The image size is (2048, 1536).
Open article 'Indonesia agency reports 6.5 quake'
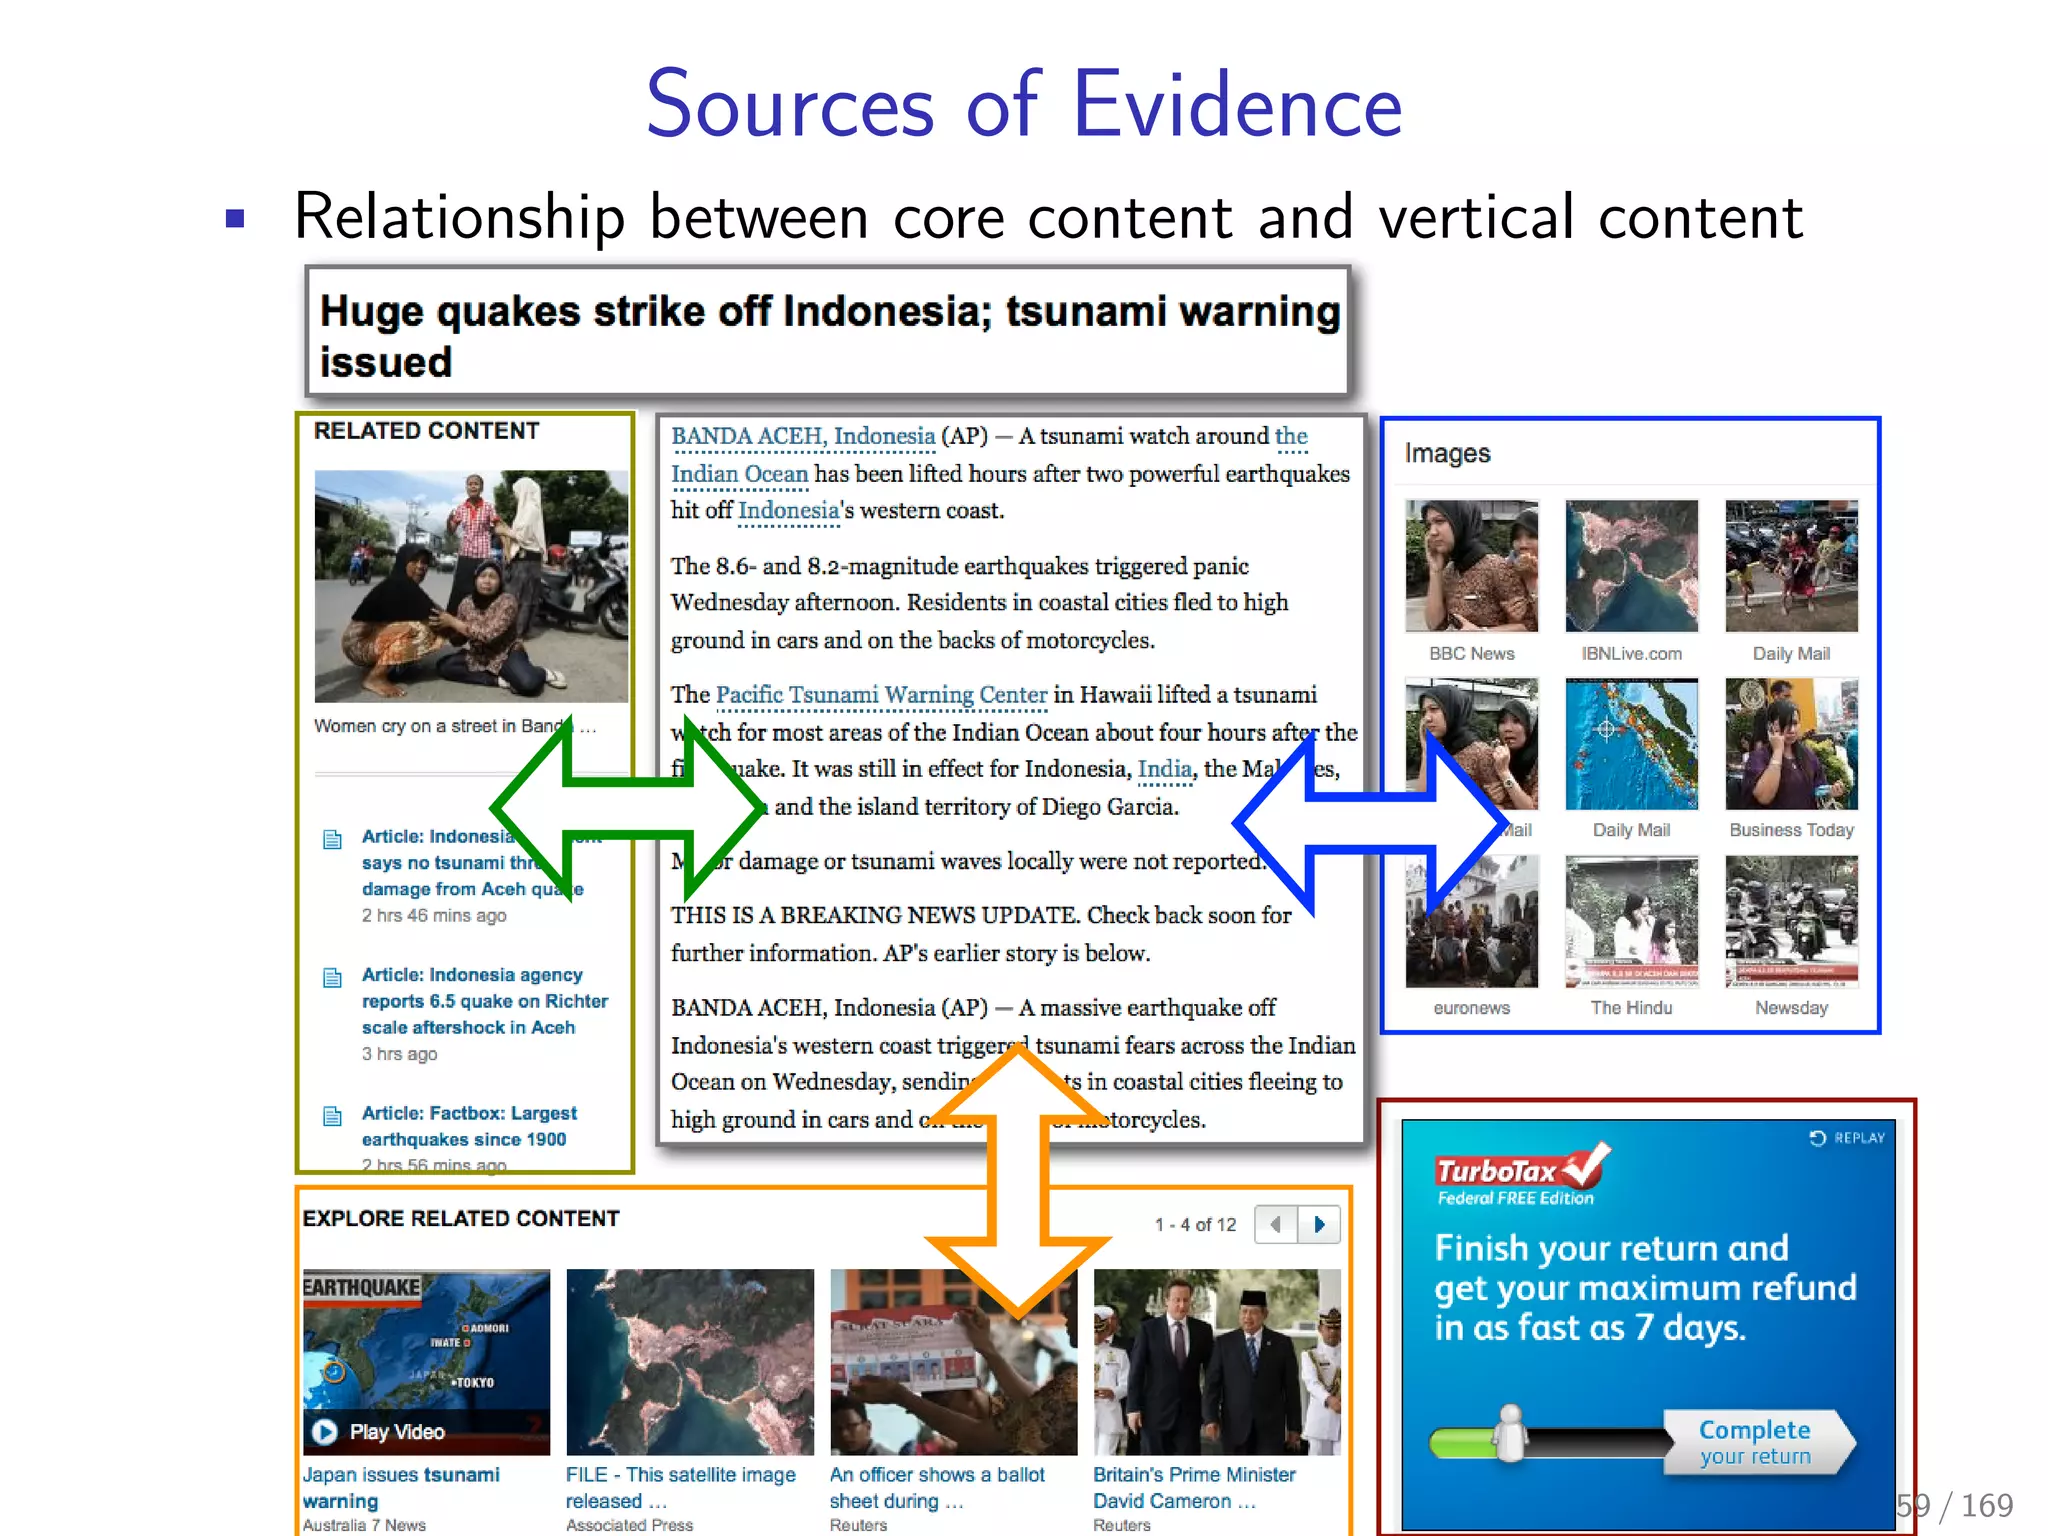[x=484, y=1001]
